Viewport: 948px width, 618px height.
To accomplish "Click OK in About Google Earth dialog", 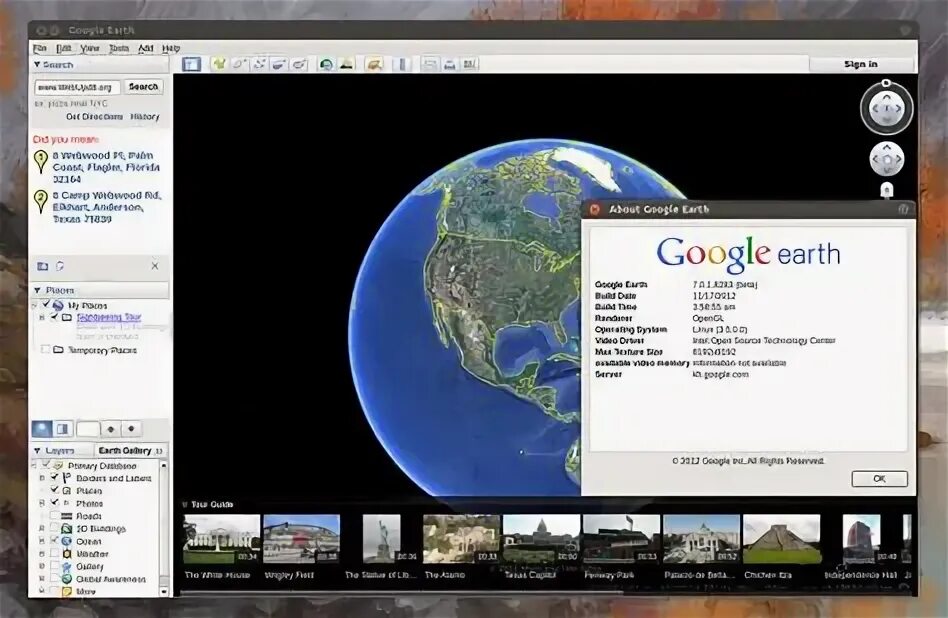I will tap(880, 478).
